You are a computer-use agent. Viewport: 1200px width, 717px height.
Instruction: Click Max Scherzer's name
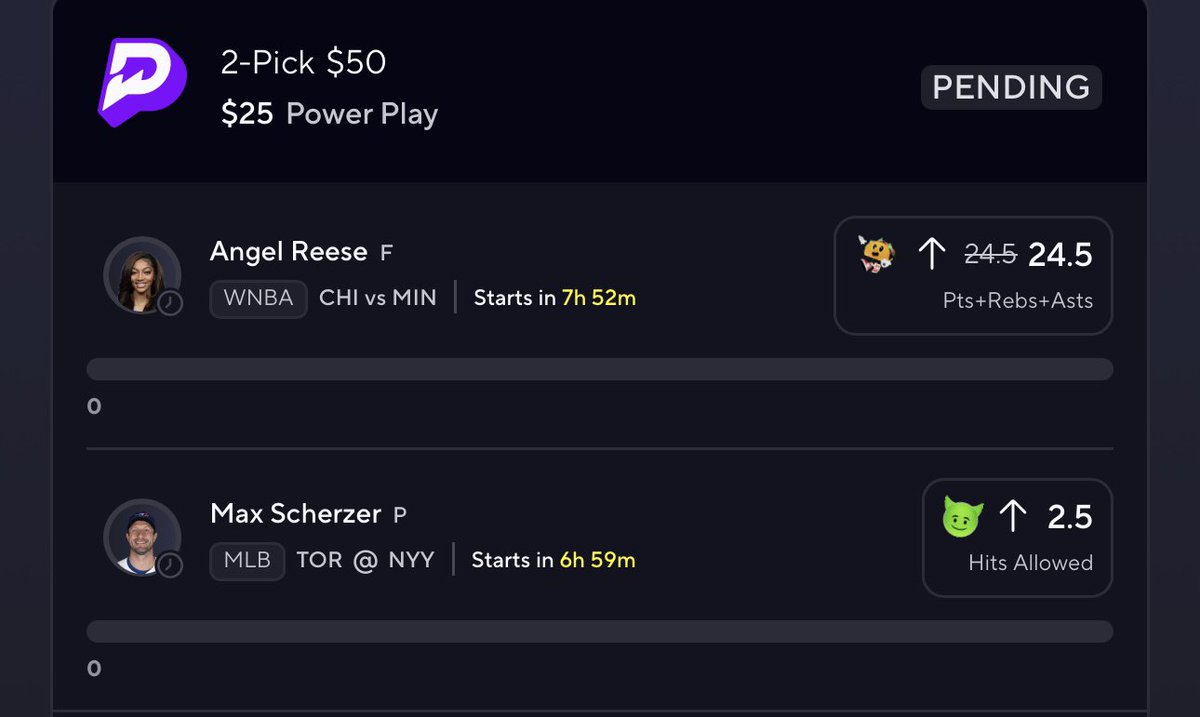point(296,514)
